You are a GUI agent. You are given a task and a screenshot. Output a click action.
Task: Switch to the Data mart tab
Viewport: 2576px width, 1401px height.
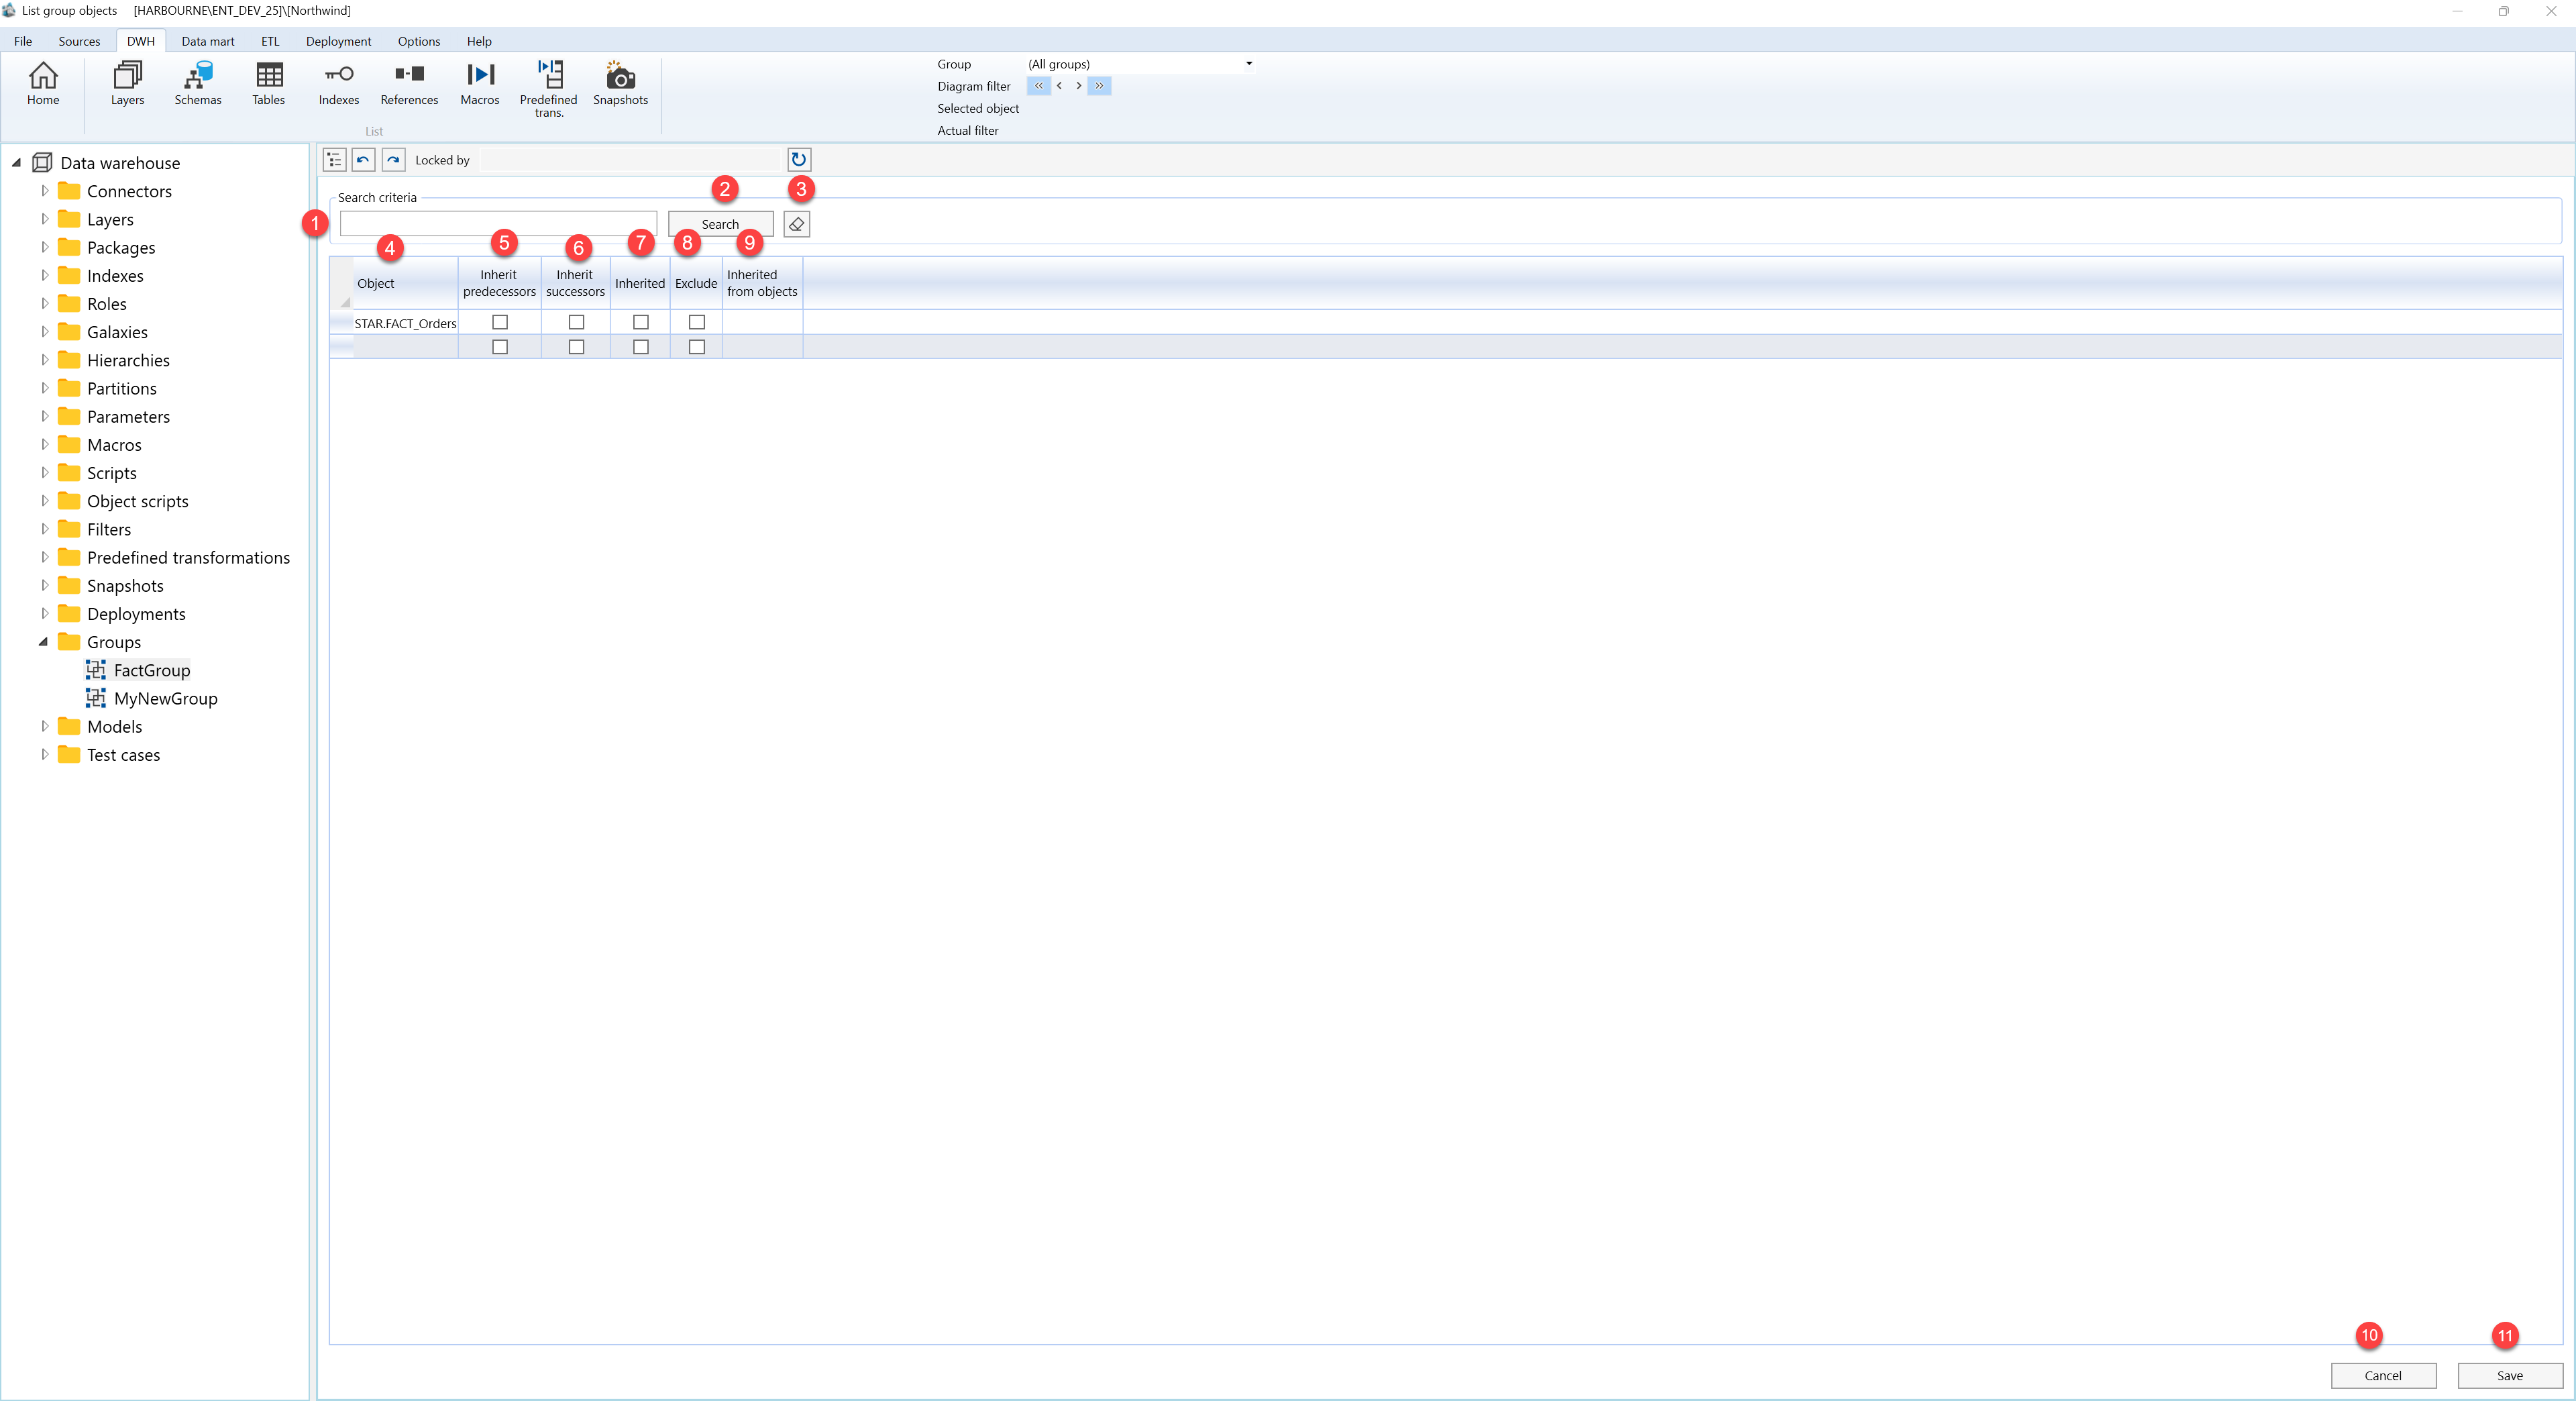208,41
